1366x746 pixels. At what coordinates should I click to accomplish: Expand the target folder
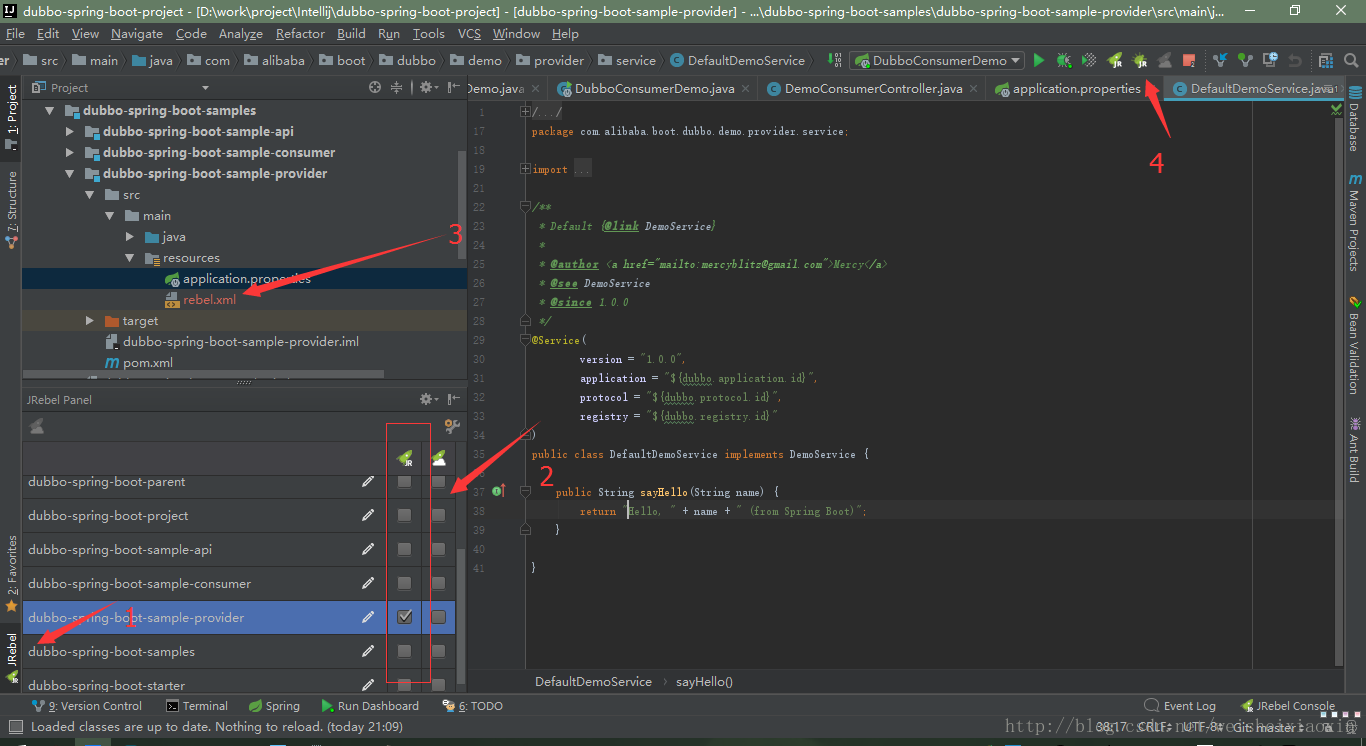pyautogui.click(x=90, y=321)
